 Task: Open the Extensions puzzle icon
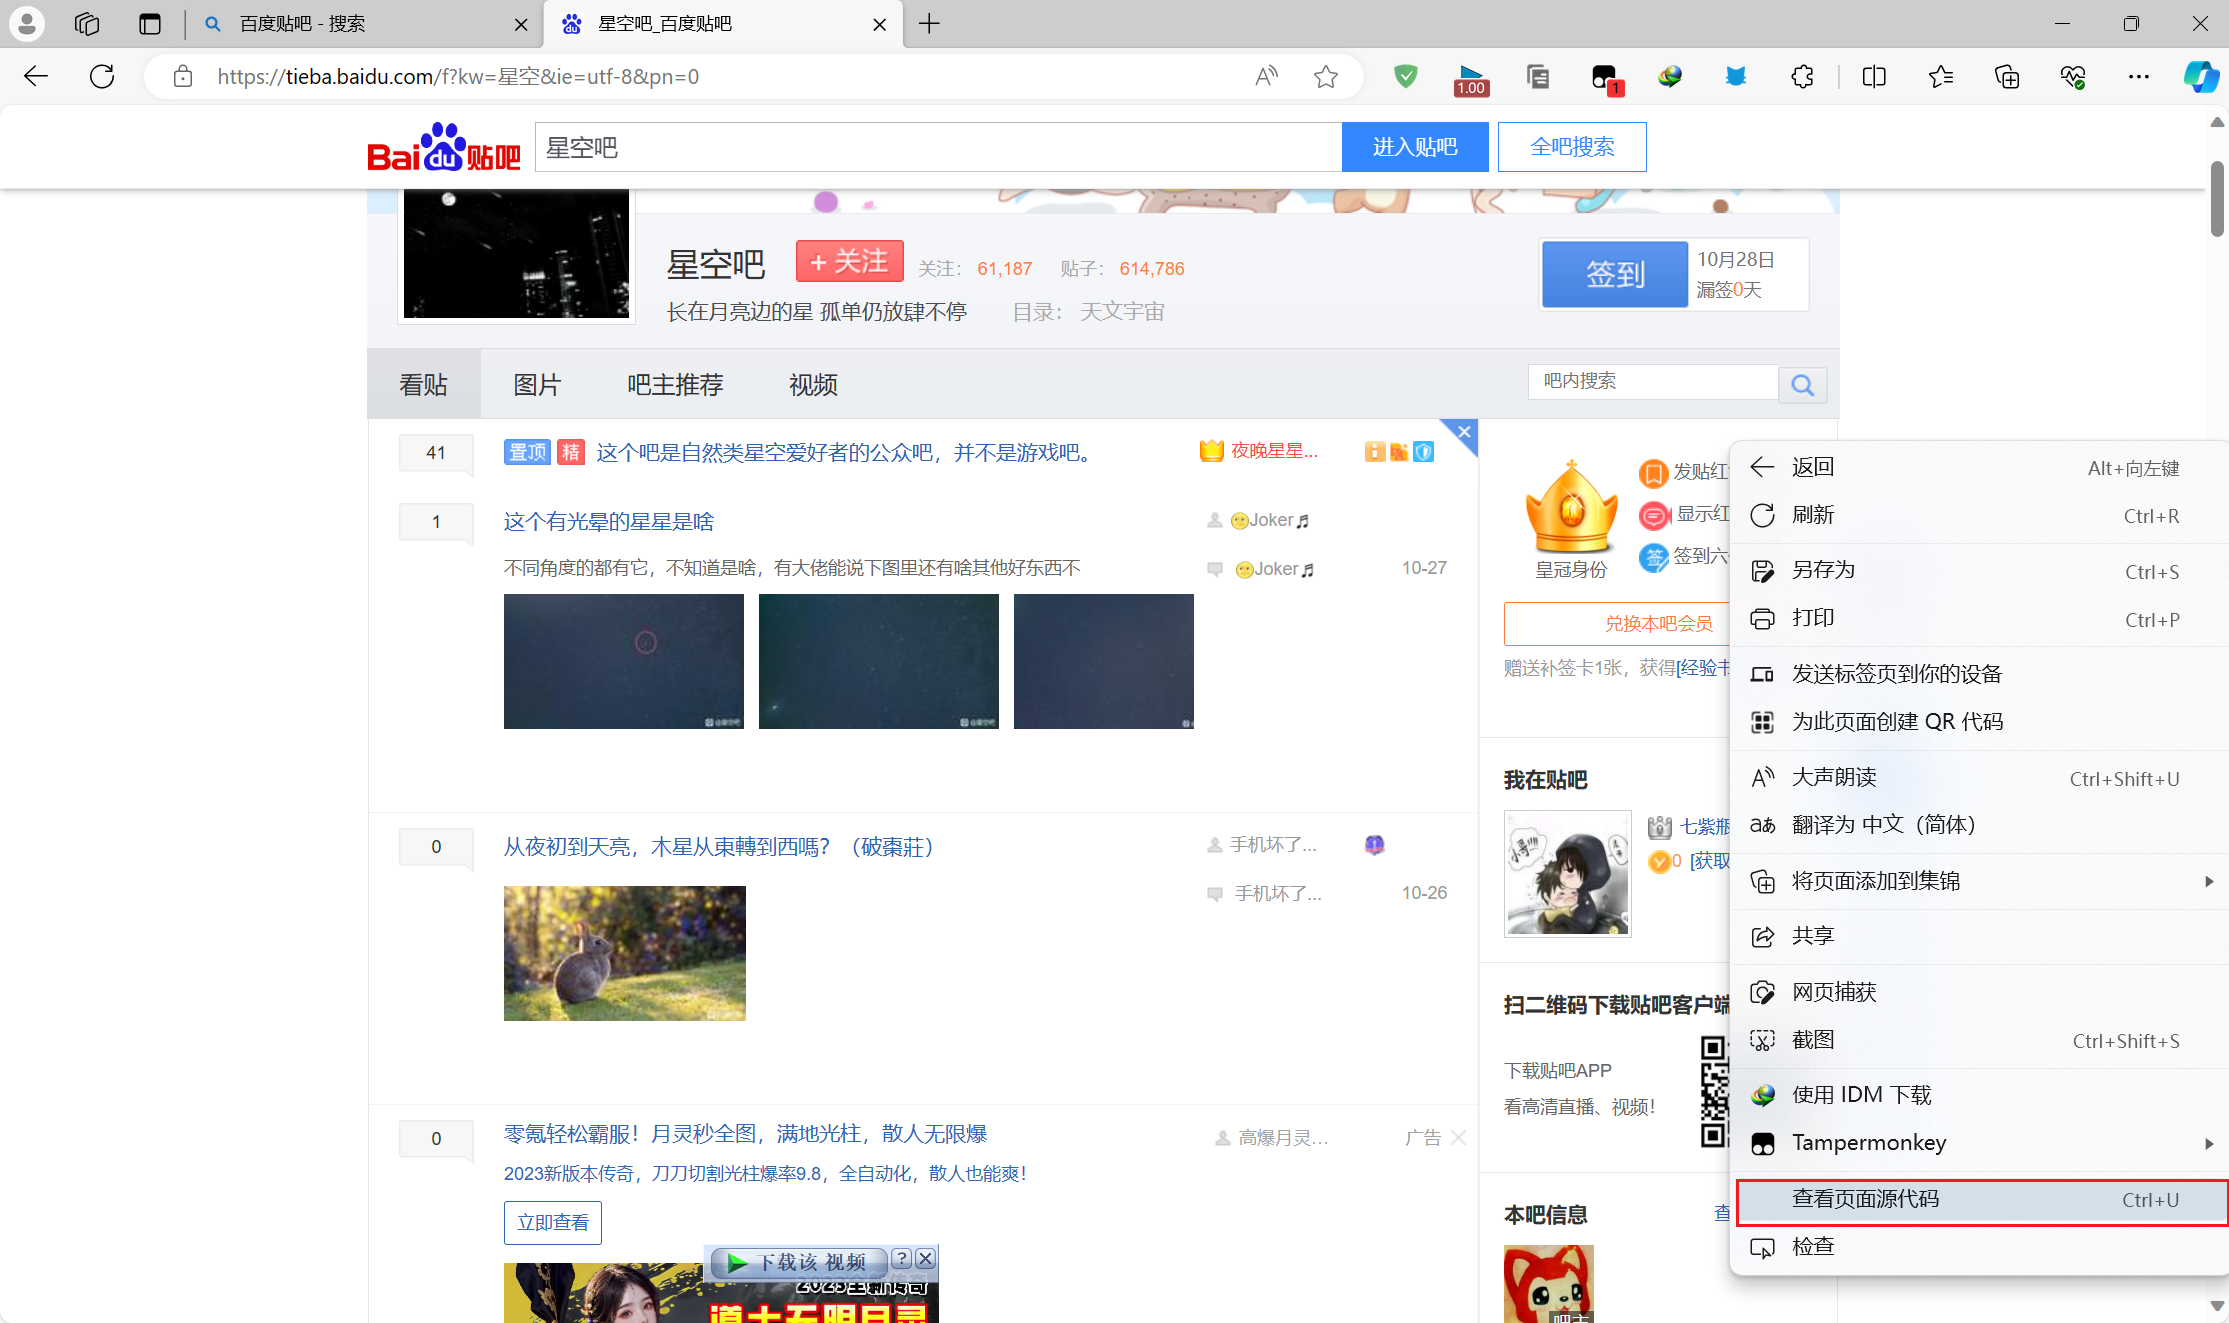(x=1802, y=77)
